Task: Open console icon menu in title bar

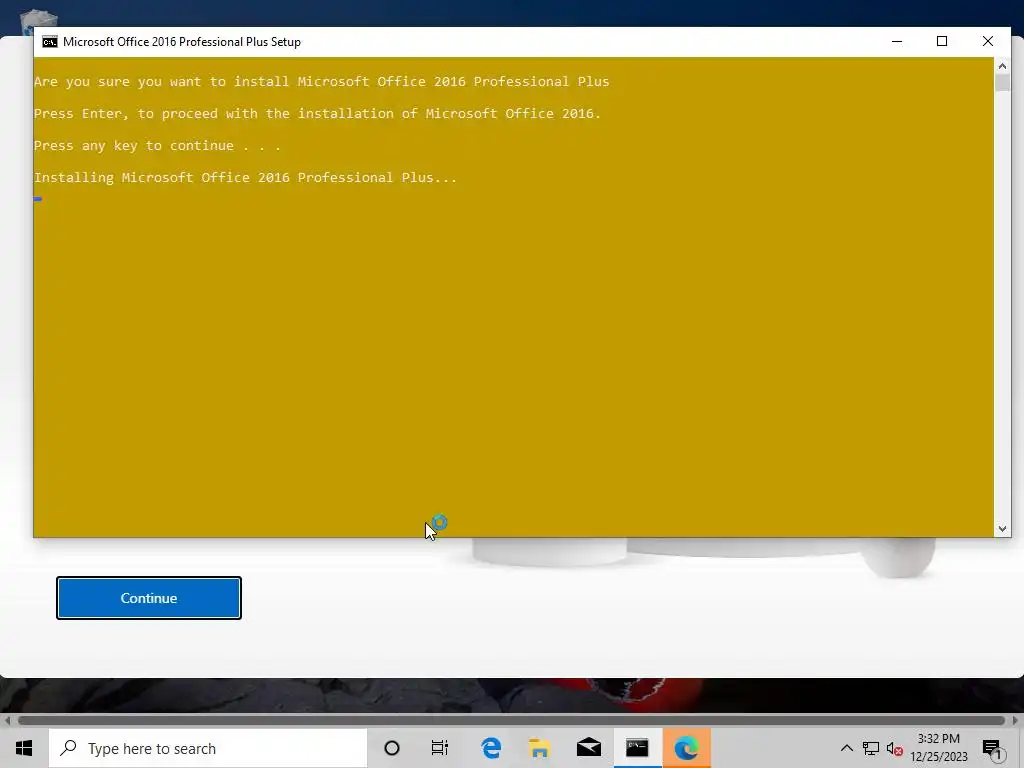Action: pyautogui.click(x=50, y=42)
